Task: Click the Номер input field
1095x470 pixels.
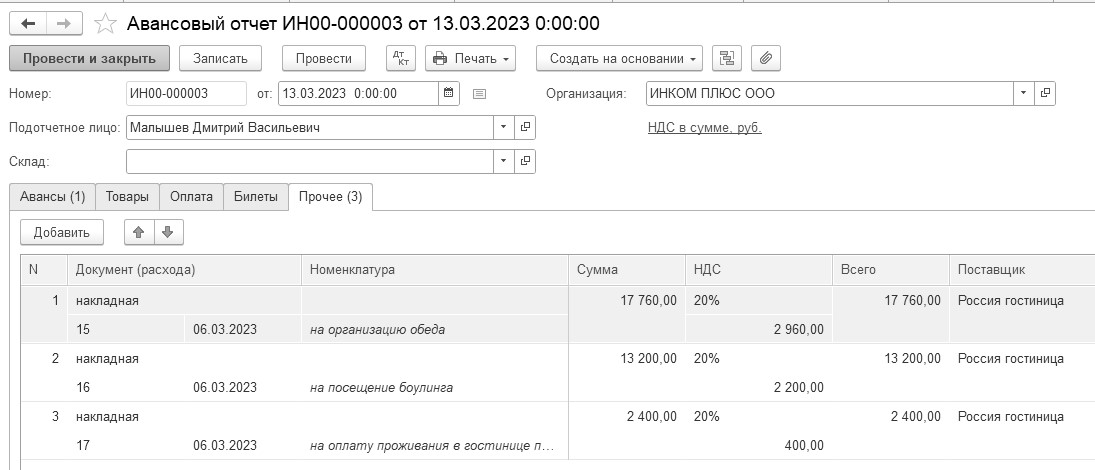Action: [186, 94]
